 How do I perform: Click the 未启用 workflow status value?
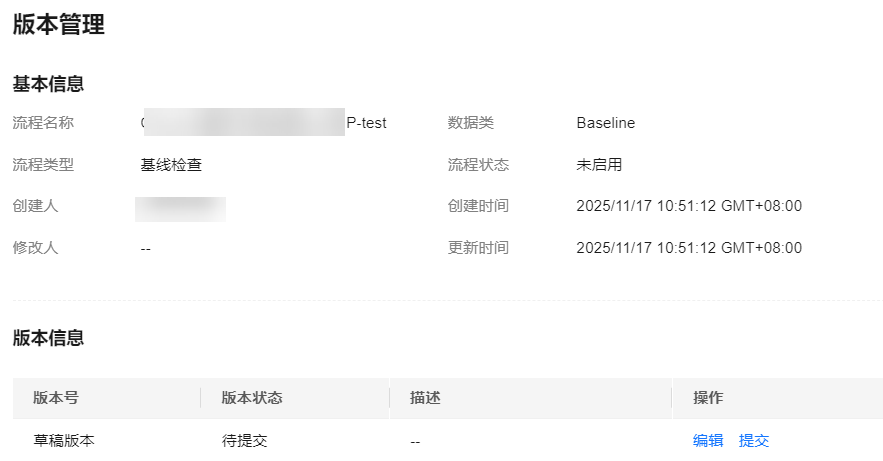(x=599, y=165)
